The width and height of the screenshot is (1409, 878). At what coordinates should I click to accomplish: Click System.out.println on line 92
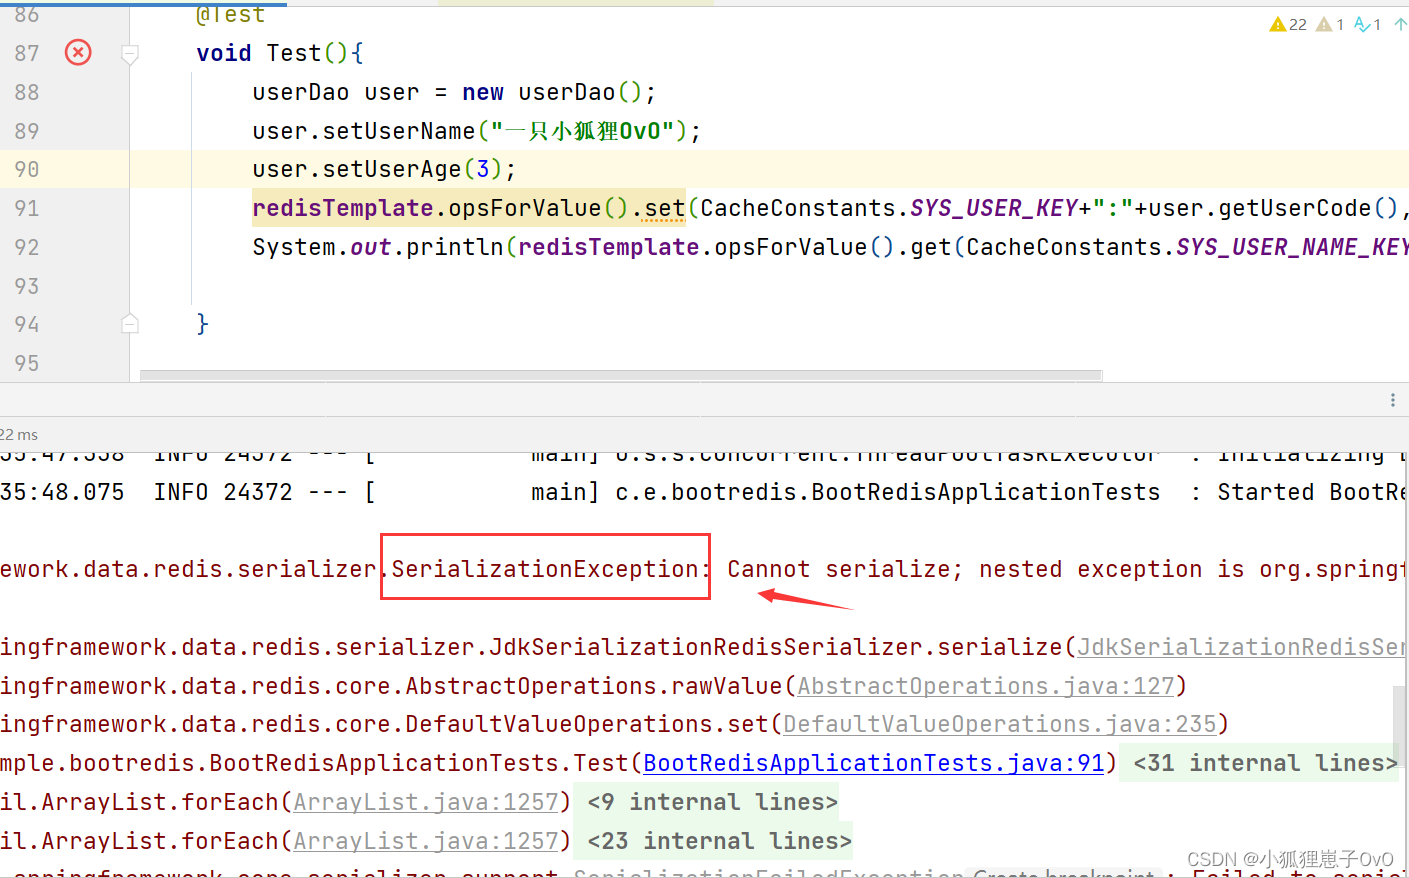click(378, 247)
